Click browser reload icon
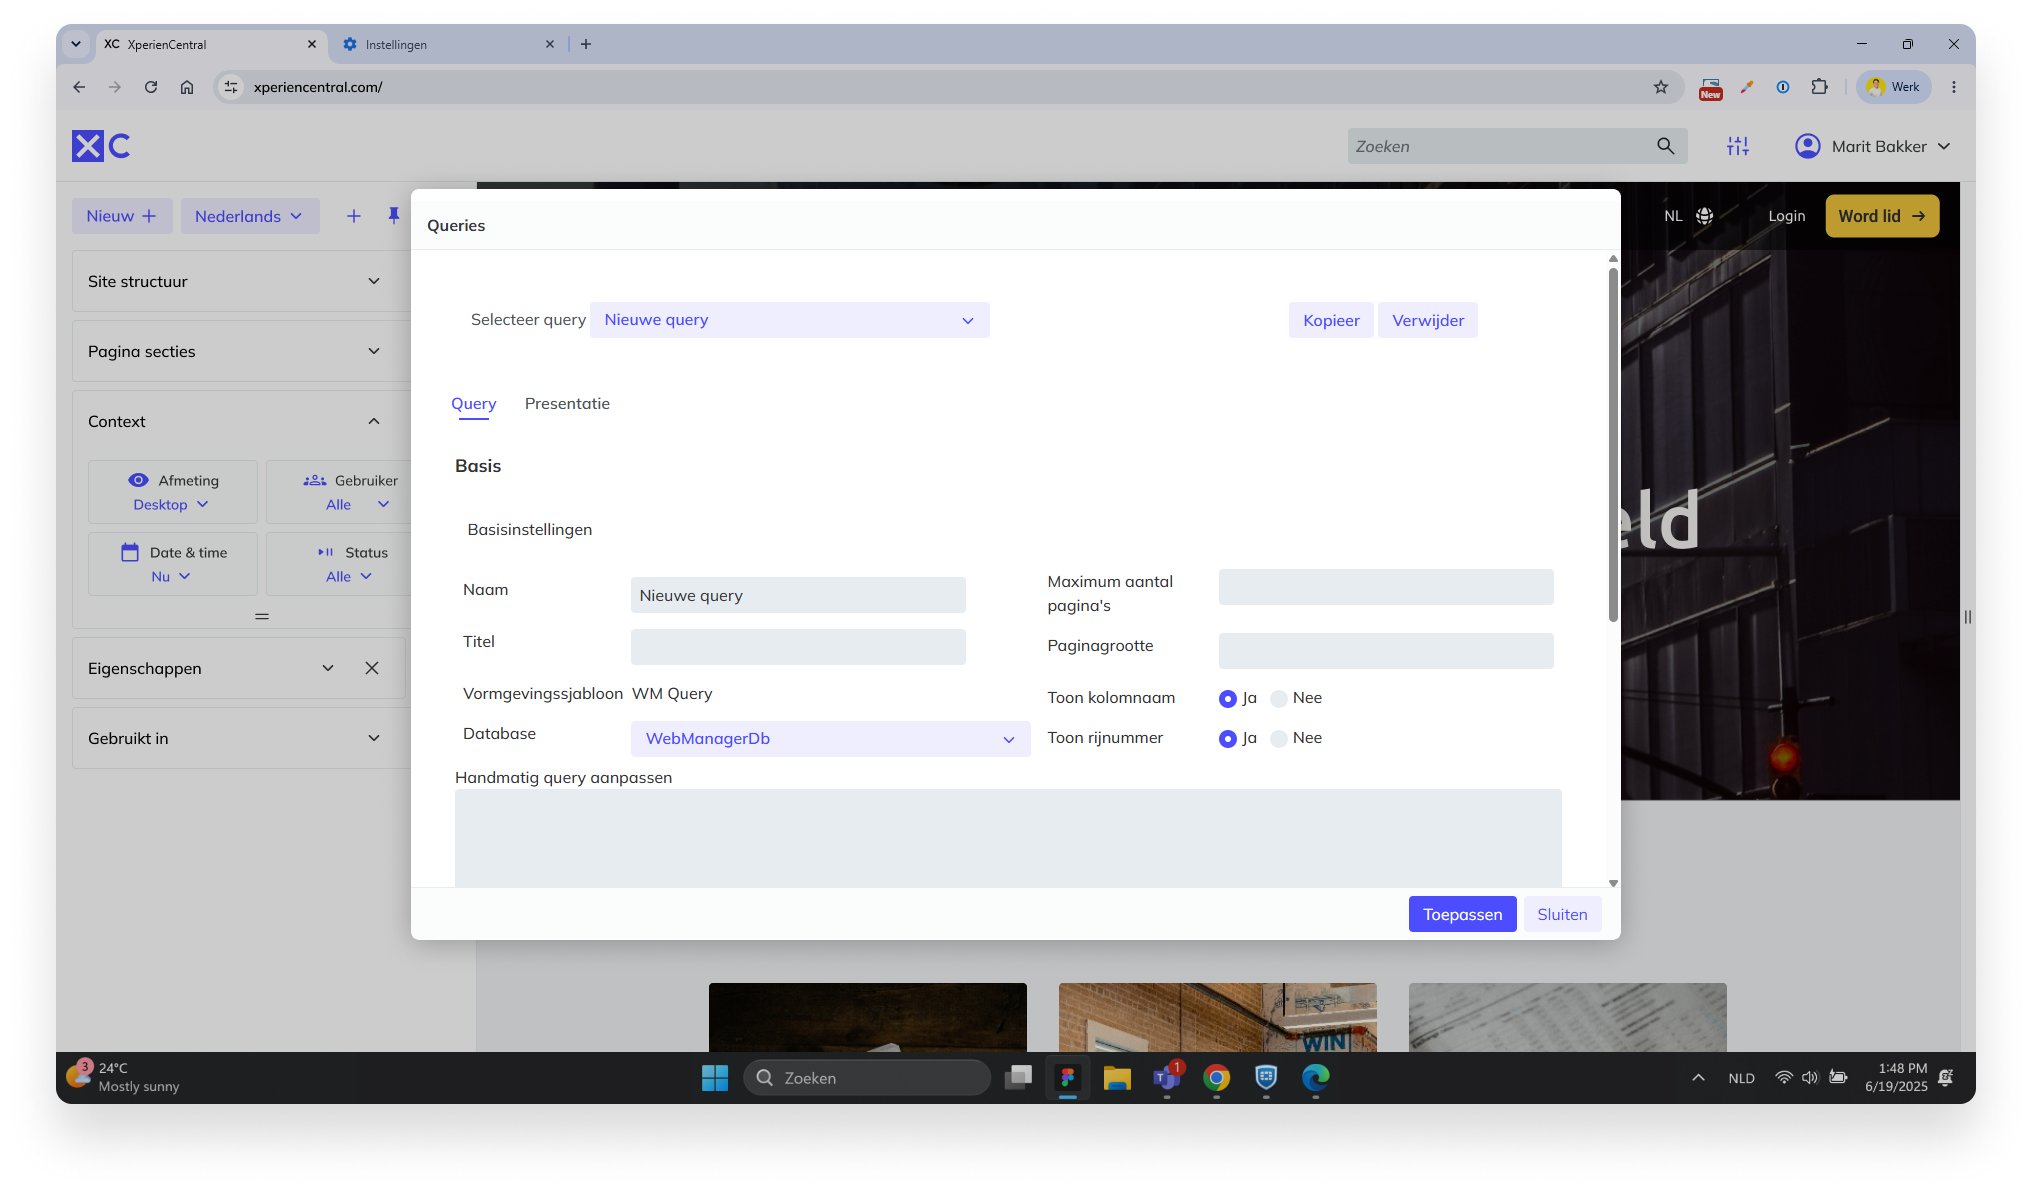Screen dimensions: 2032x1192 (151, 87)
